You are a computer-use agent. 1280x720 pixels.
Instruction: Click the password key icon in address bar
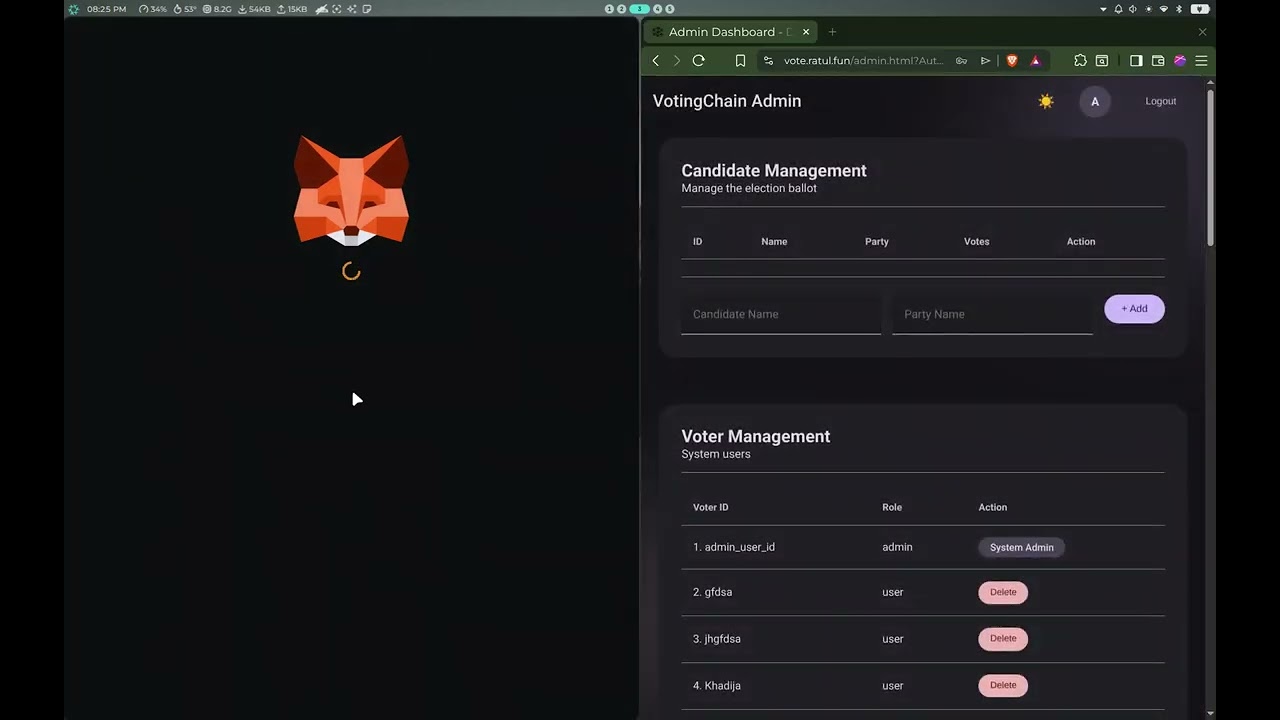[961, 61]
